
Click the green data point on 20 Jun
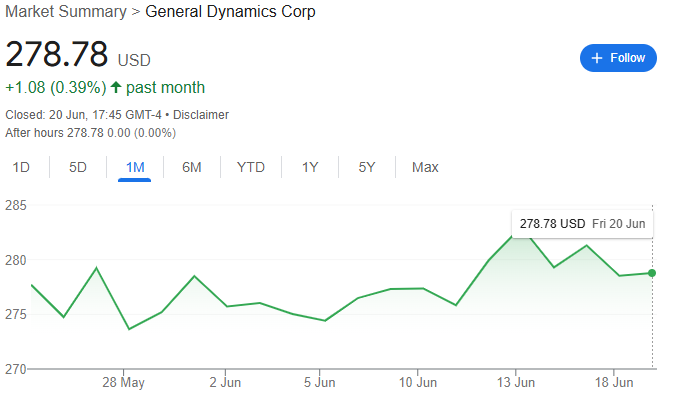pyautogui.click(x=652, y=273)
